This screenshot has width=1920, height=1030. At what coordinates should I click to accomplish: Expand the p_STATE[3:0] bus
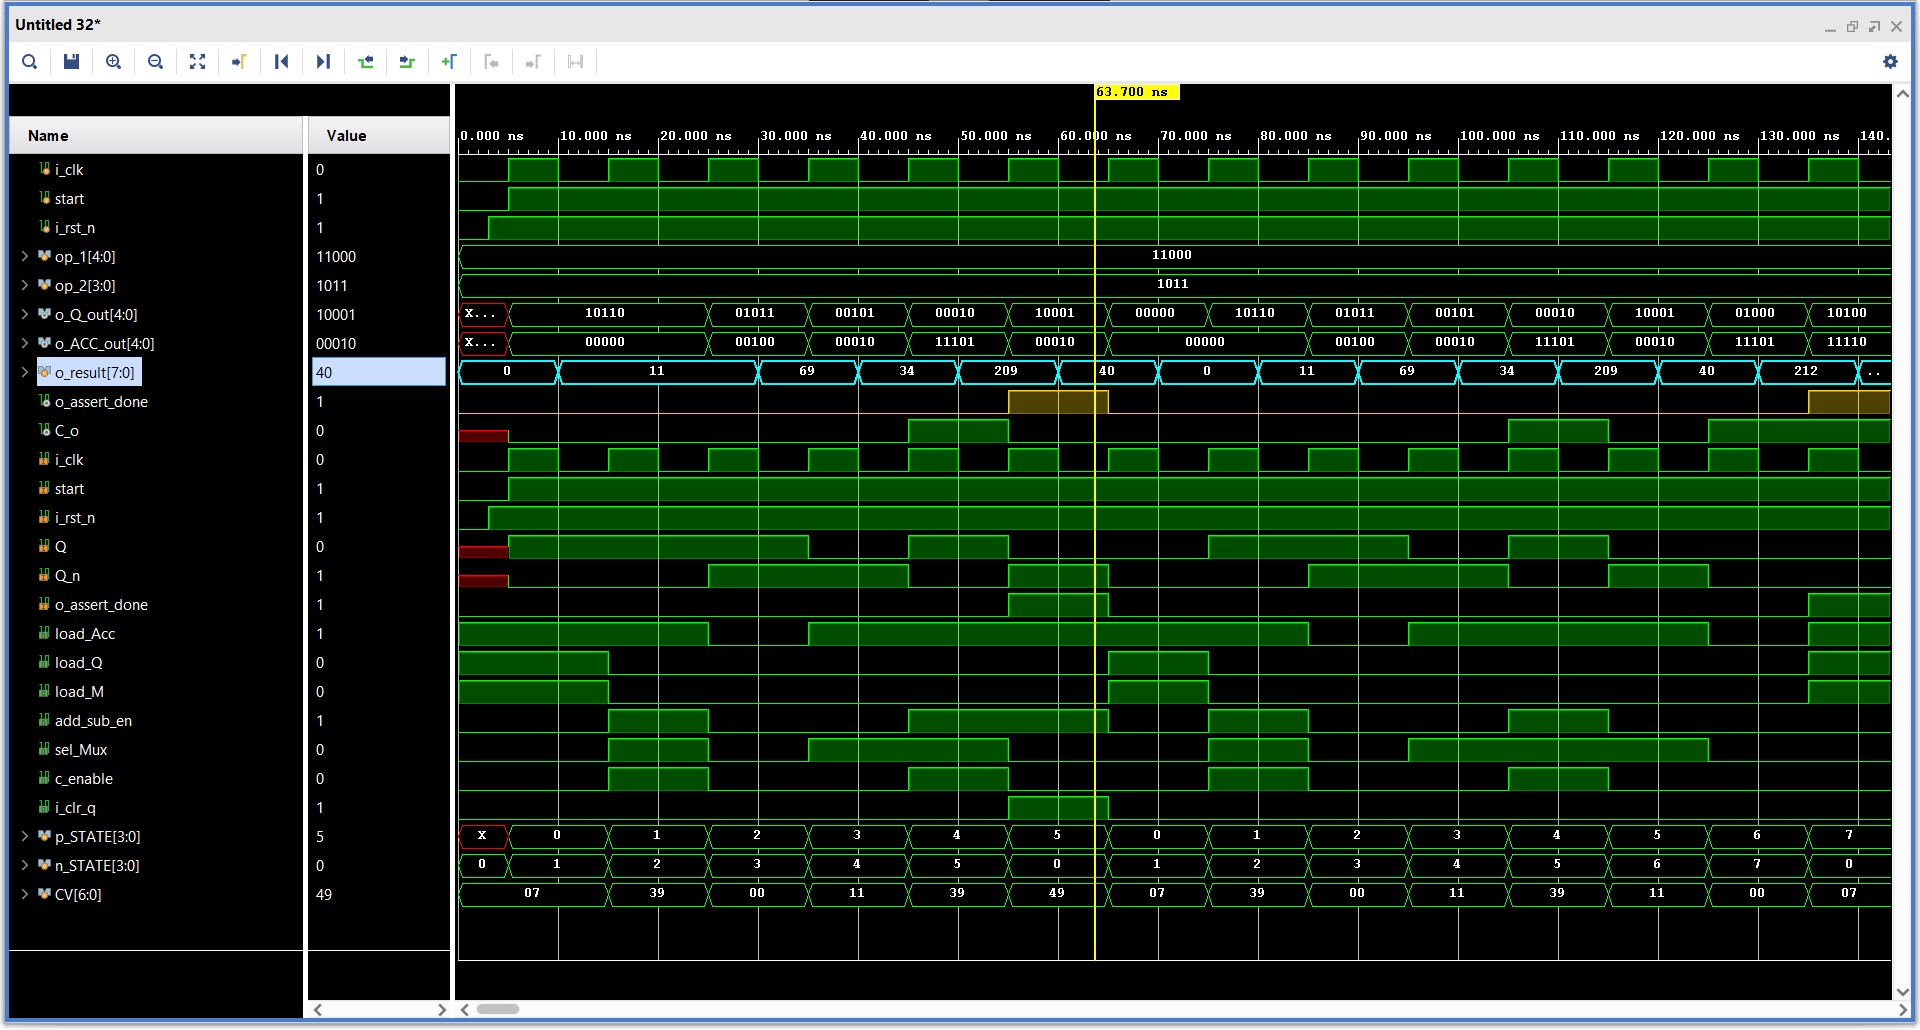pyautogui.click(x=24, y=836)
